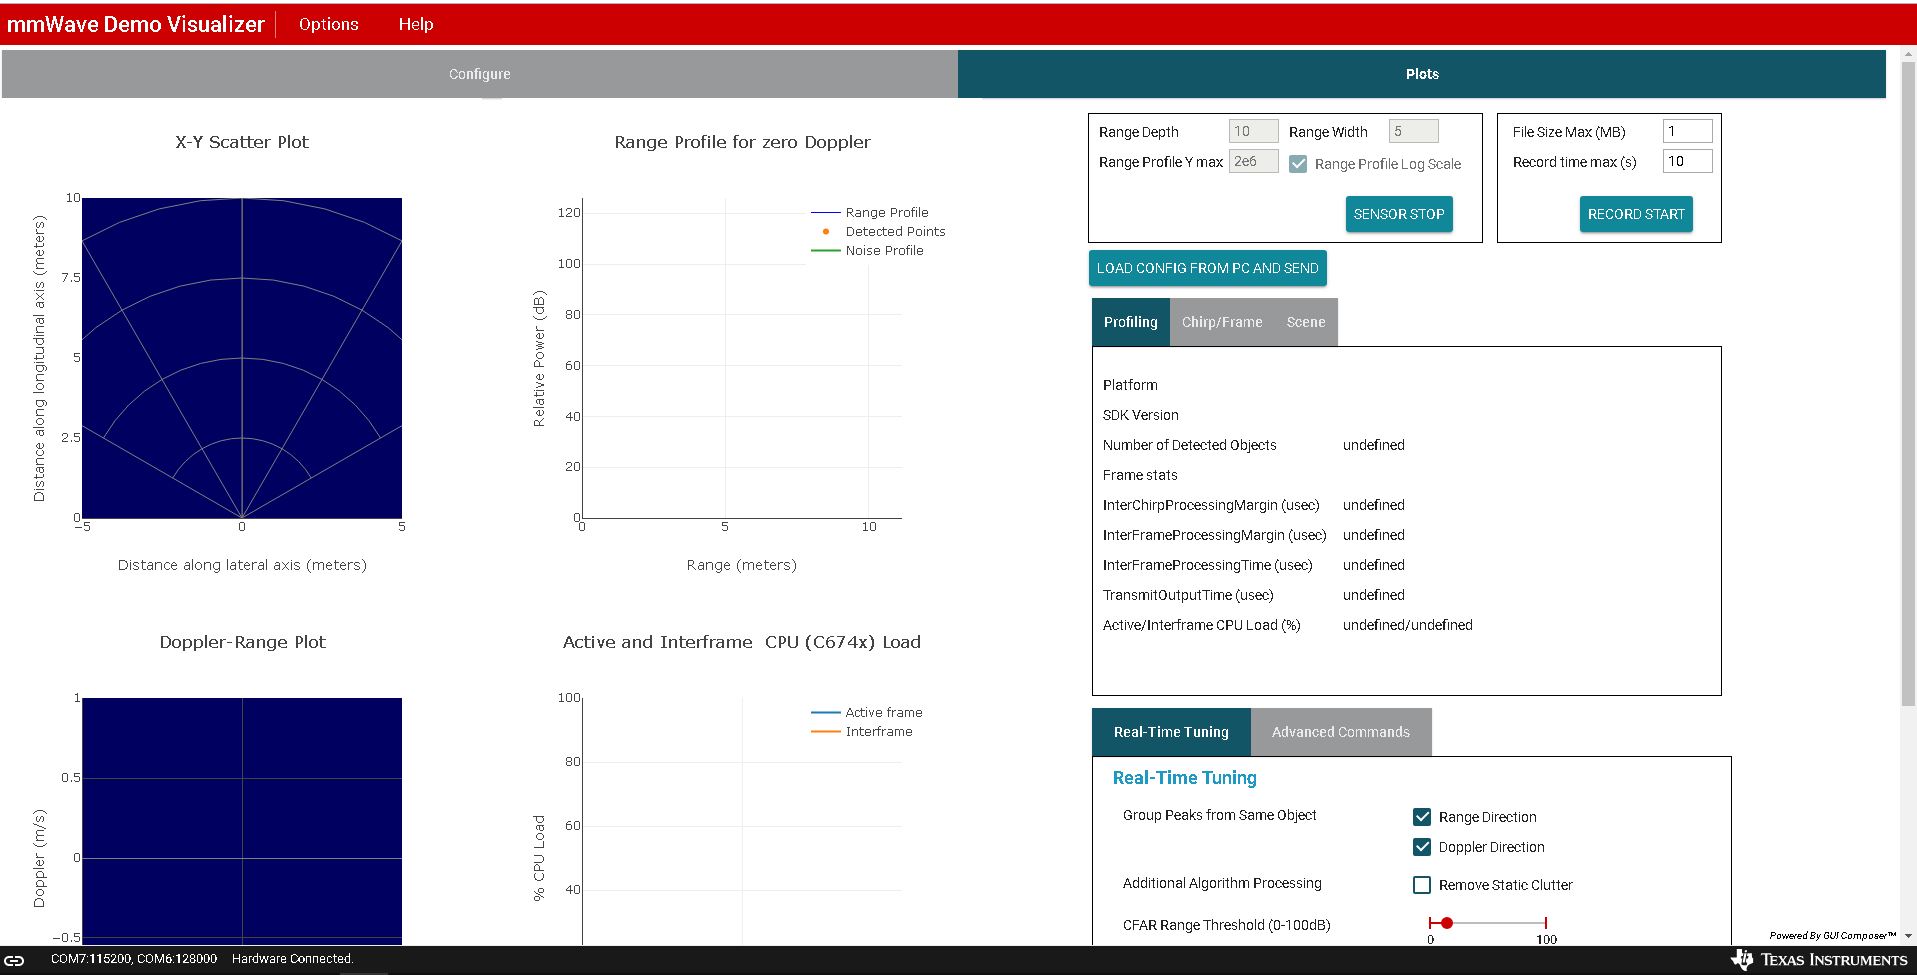Click the Record time max (s) field
The image size is (1917, 975).
click(1687, 161)
